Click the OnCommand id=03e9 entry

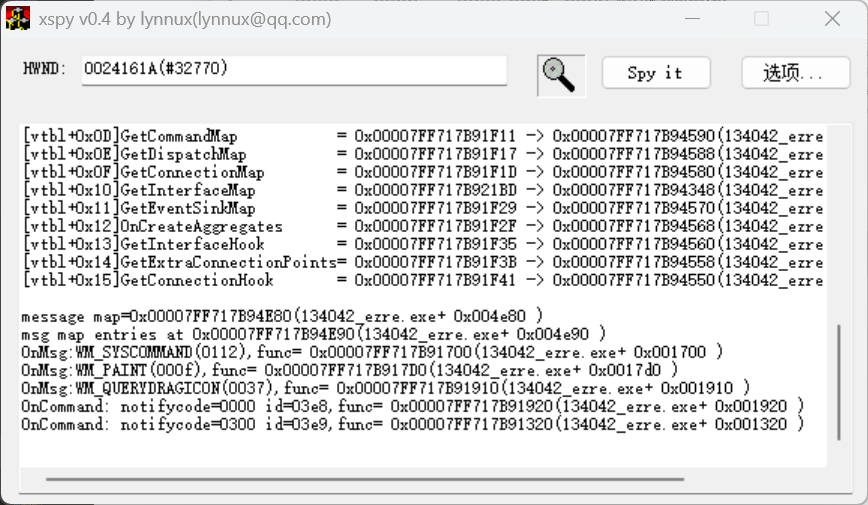(410, 424)
